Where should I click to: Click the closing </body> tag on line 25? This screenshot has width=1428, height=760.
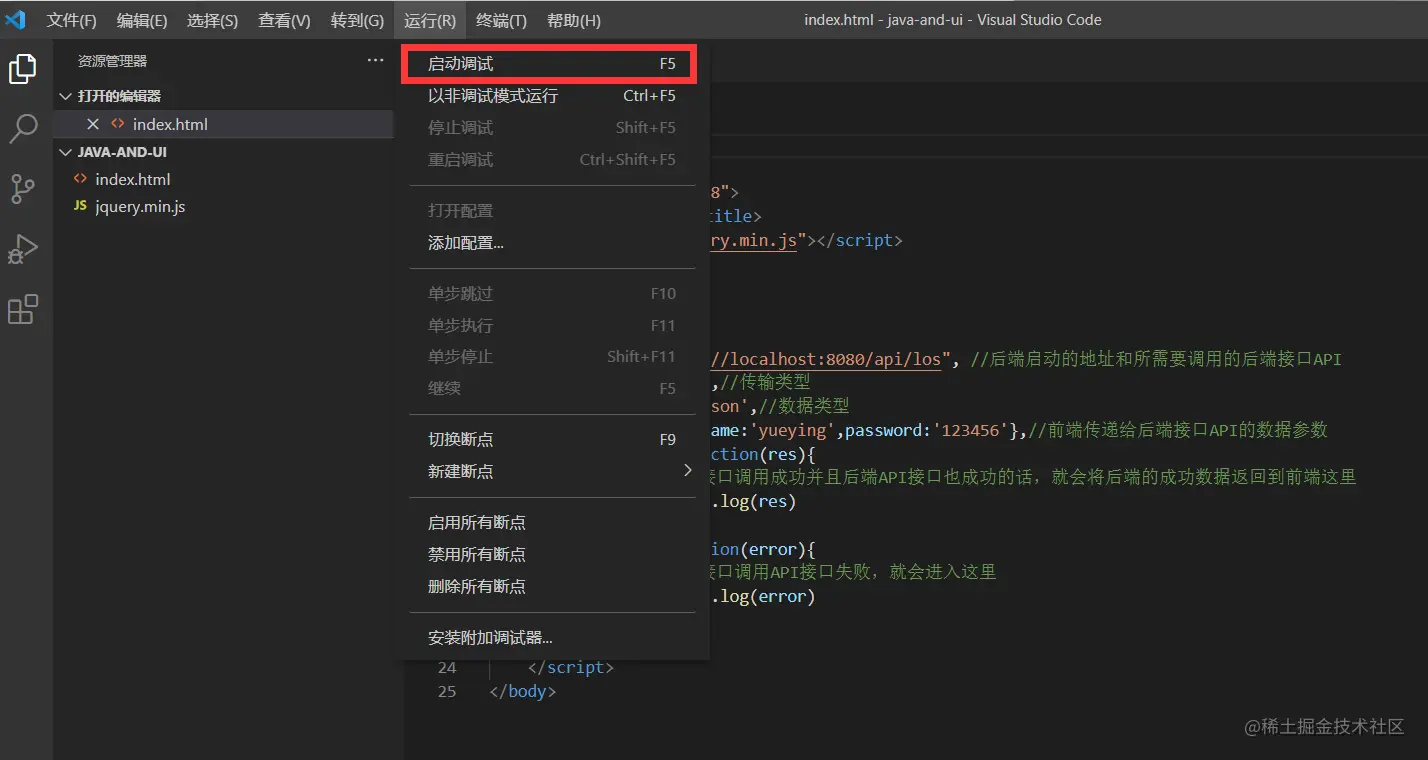click(x=522, y=692)
